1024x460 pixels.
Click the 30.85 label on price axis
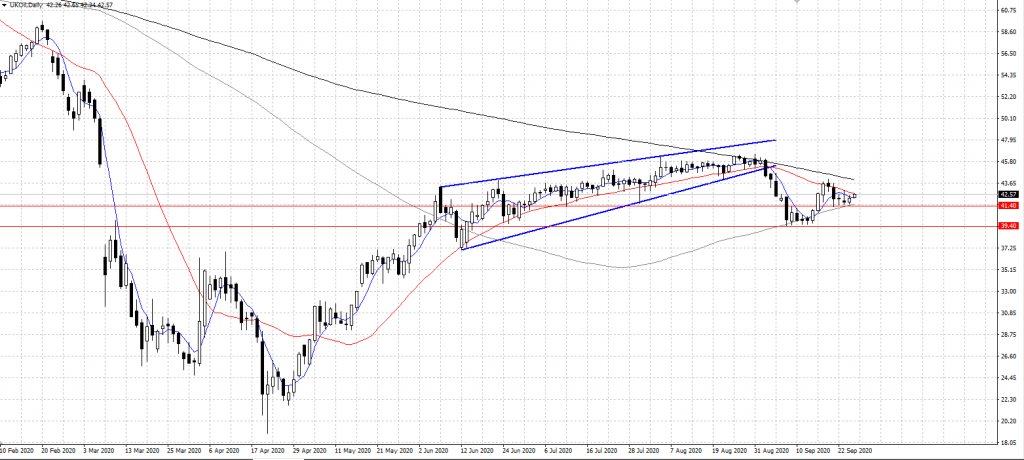coord(1008,313)
